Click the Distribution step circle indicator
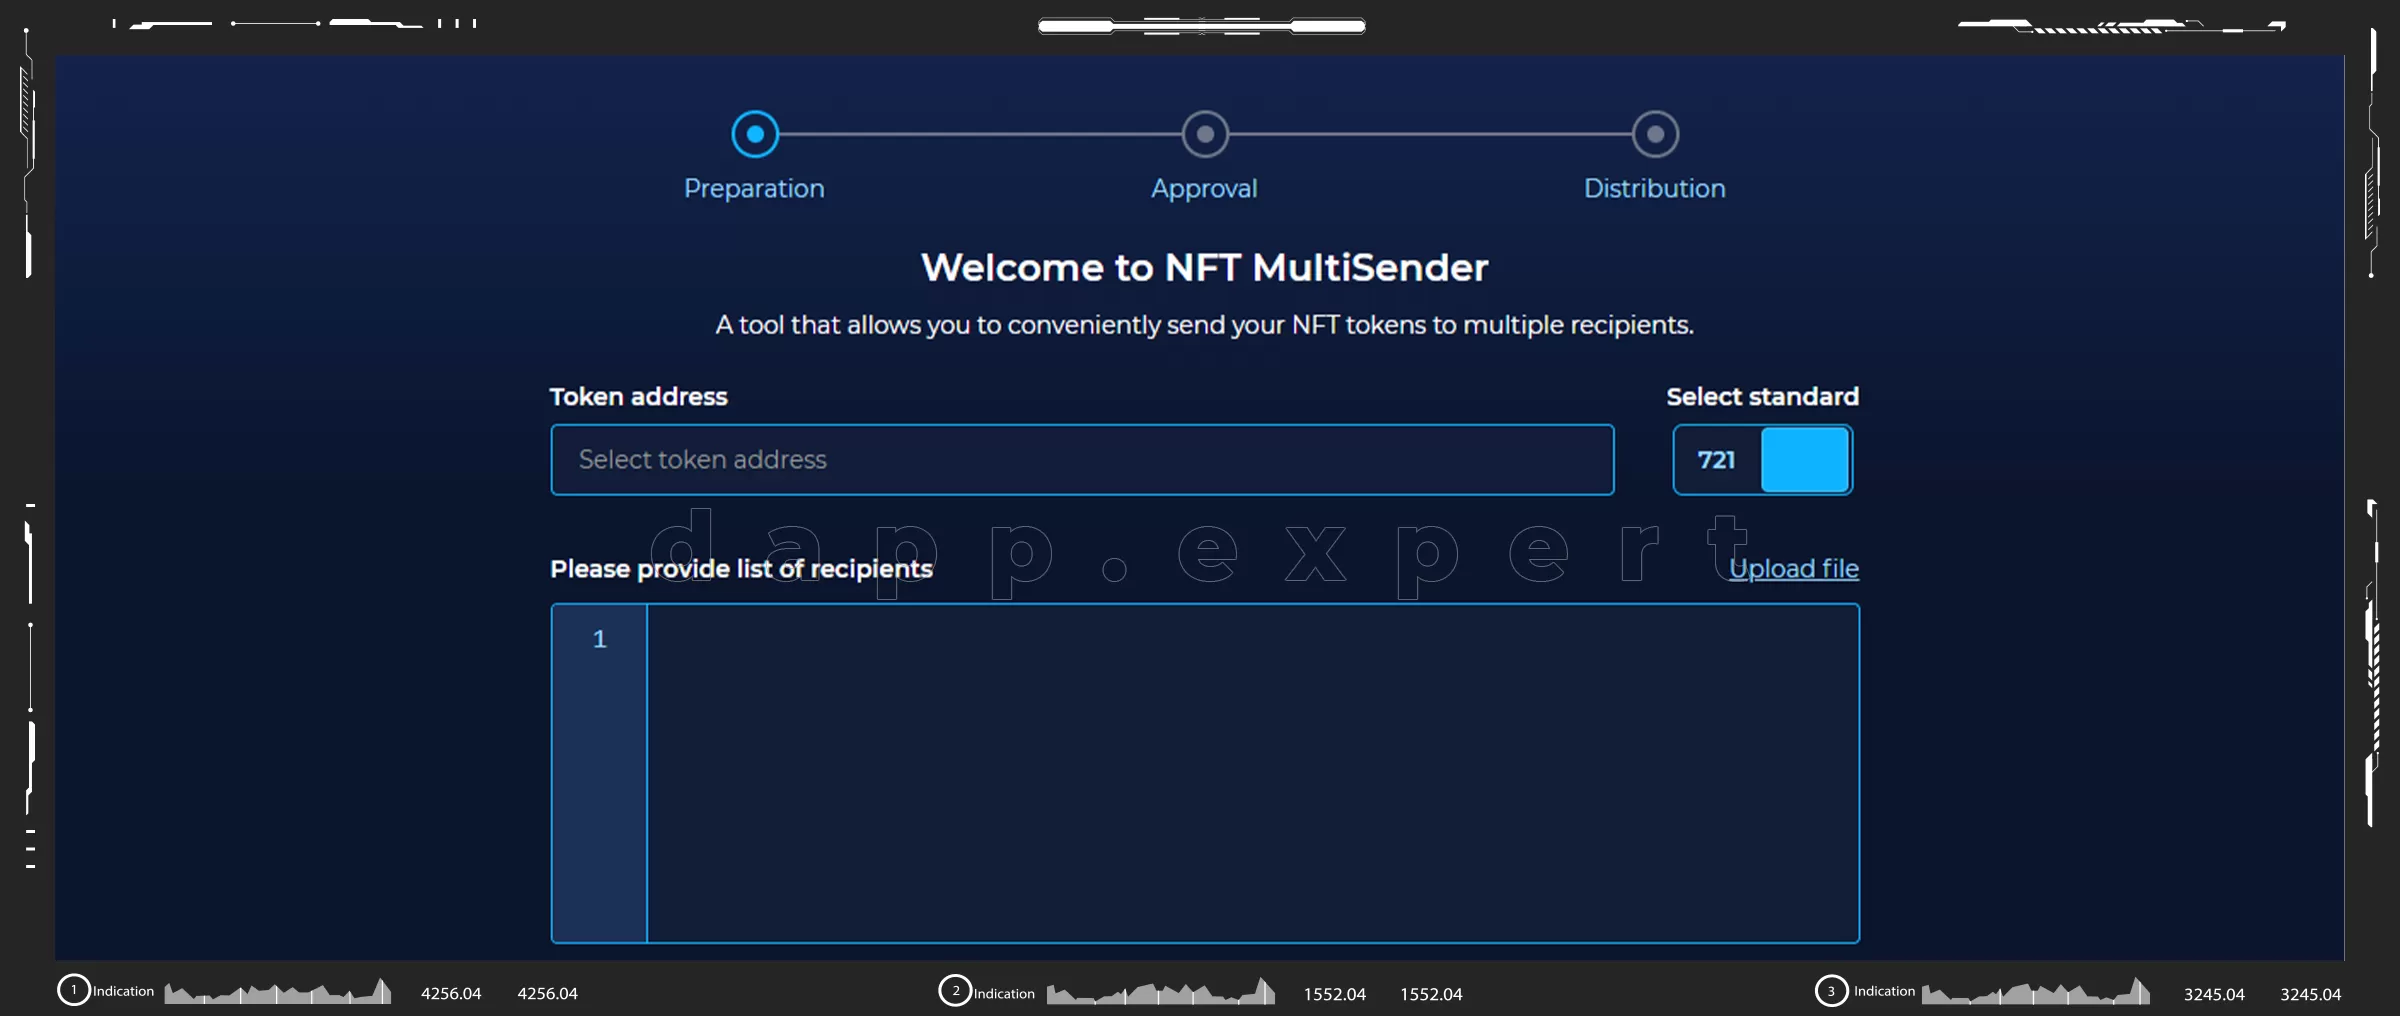 point(1655,134)
